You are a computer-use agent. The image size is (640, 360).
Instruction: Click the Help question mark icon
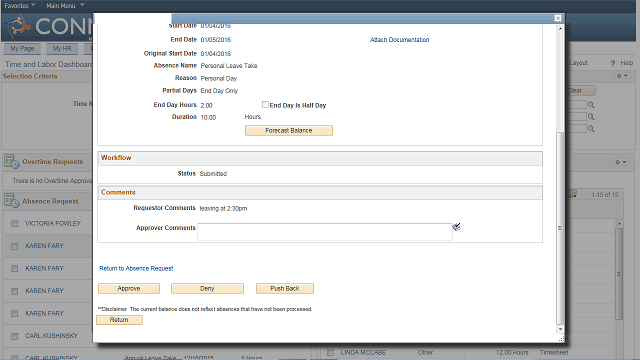coord(613,63)
